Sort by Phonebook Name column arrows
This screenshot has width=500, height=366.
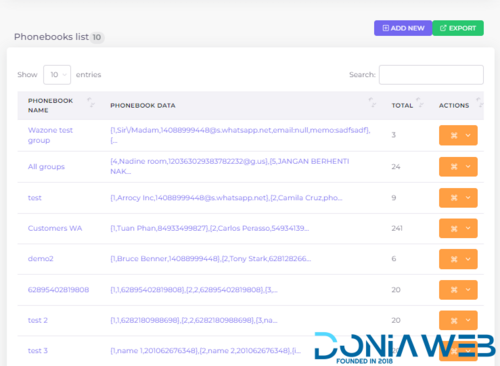pos(91,102)
